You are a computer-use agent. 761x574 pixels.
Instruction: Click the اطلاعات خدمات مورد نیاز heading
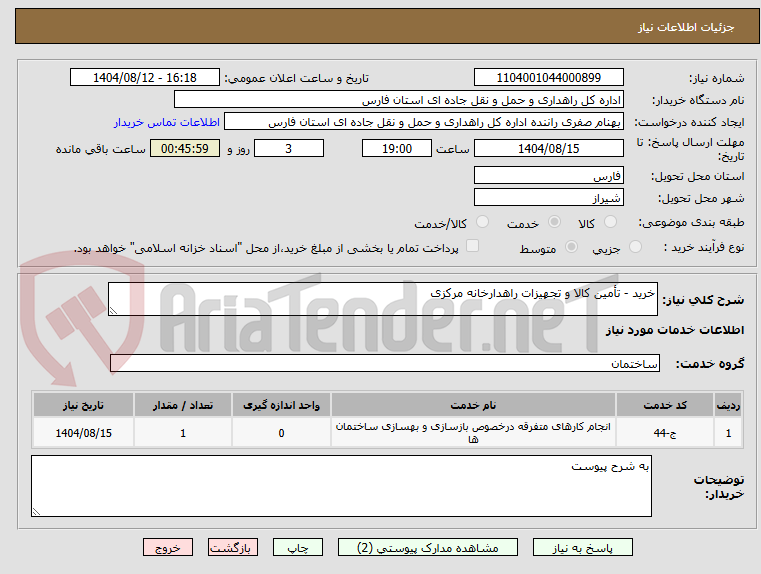click(x=675, y=330)
